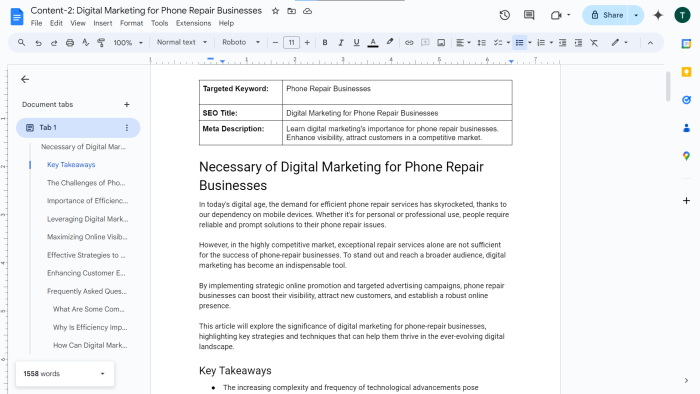Open line and paragraph spacing
Image resolution: width=700 pixels, height=394 pixels.
point(482,43)
